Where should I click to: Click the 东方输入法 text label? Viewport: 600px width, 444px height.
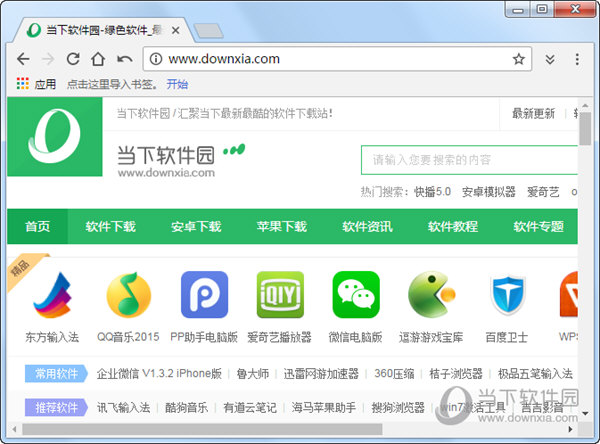[52, 337]
